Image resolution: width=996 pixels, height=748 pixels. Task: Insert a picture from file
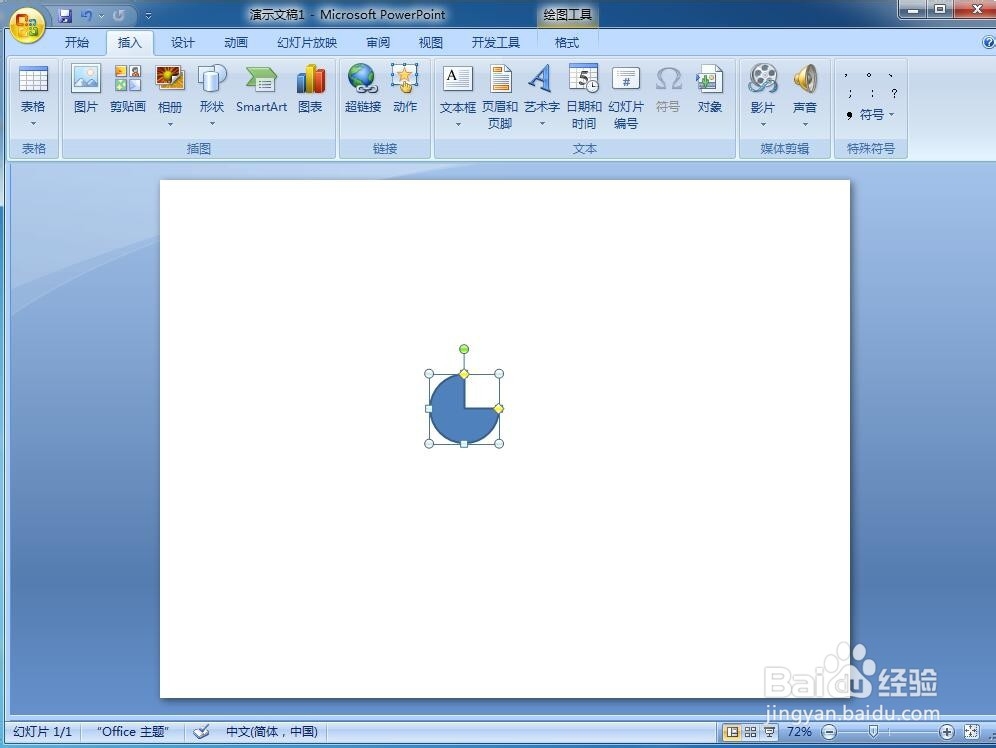pyautogui.click(x=85, y=90)
